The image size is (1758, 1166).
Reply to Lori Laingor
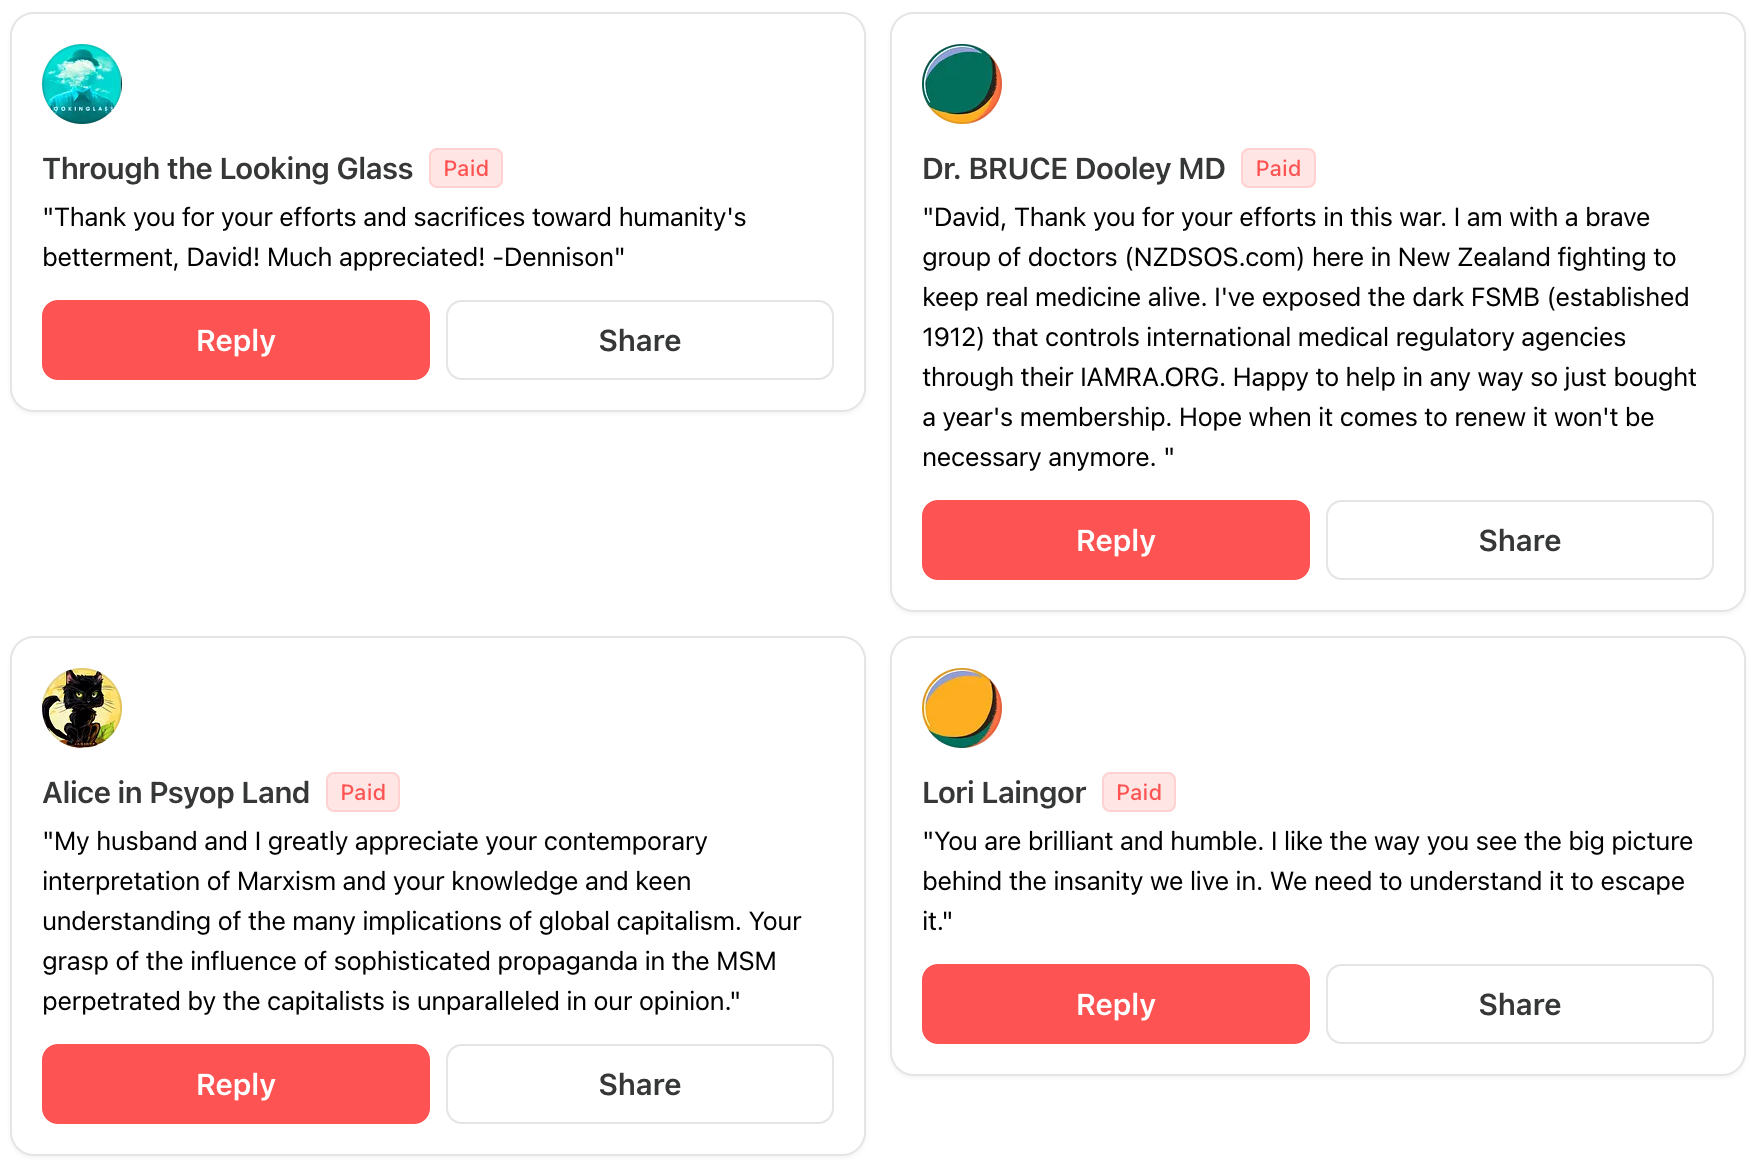click(1115, 1004)
